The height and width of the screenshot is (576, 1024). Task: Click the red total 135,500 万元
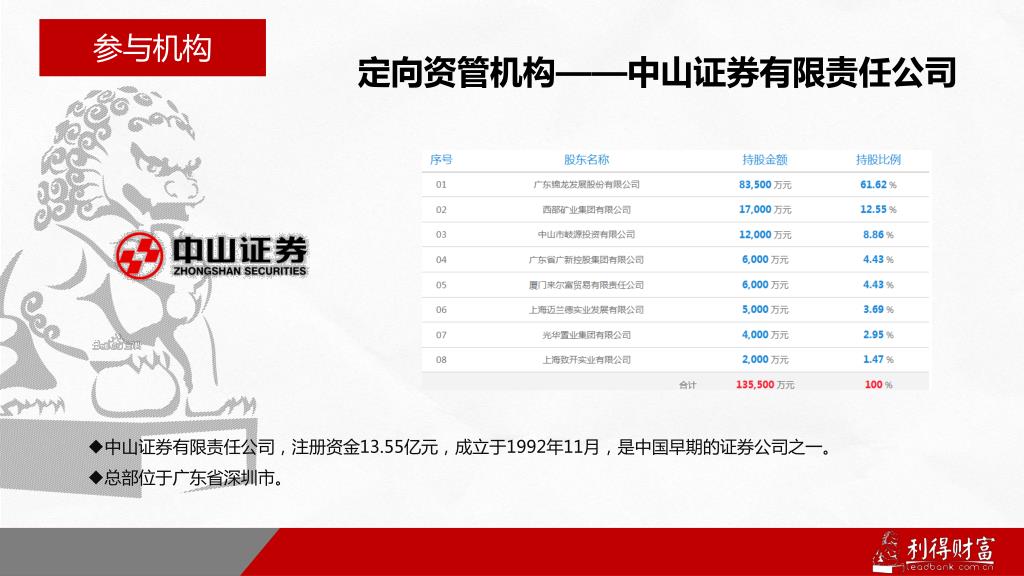coord(765,385)
